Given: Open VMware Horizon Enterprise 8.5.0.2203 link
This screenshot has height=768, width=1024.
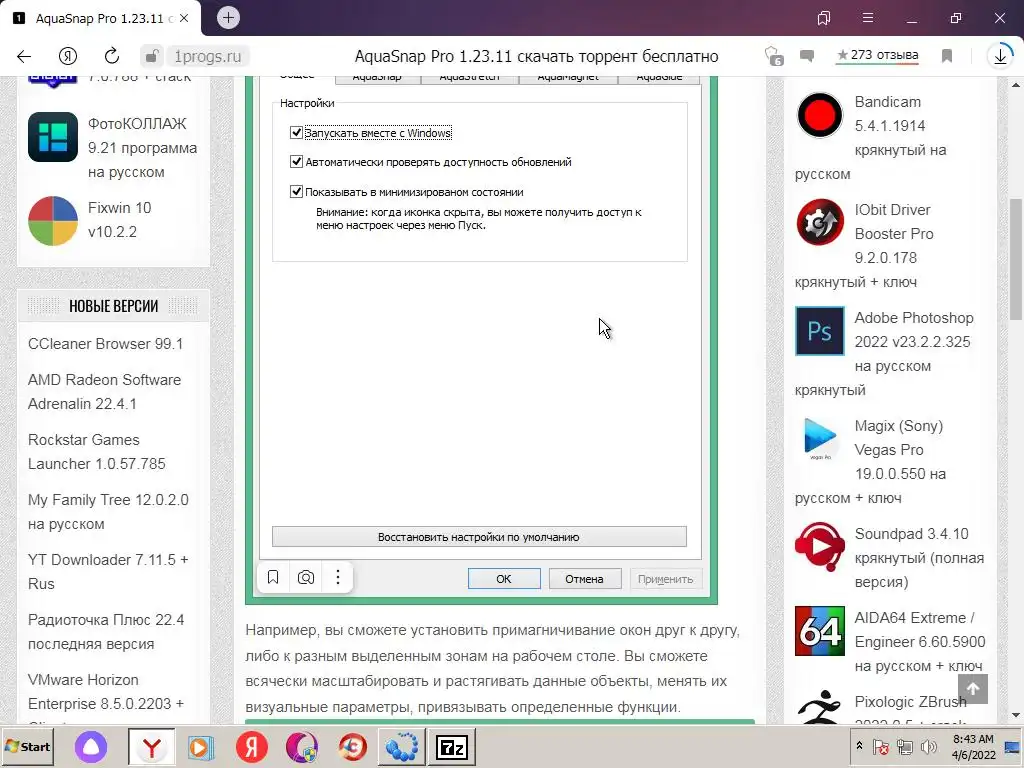Looking at the screenshot, I should (x=106, y=692).
